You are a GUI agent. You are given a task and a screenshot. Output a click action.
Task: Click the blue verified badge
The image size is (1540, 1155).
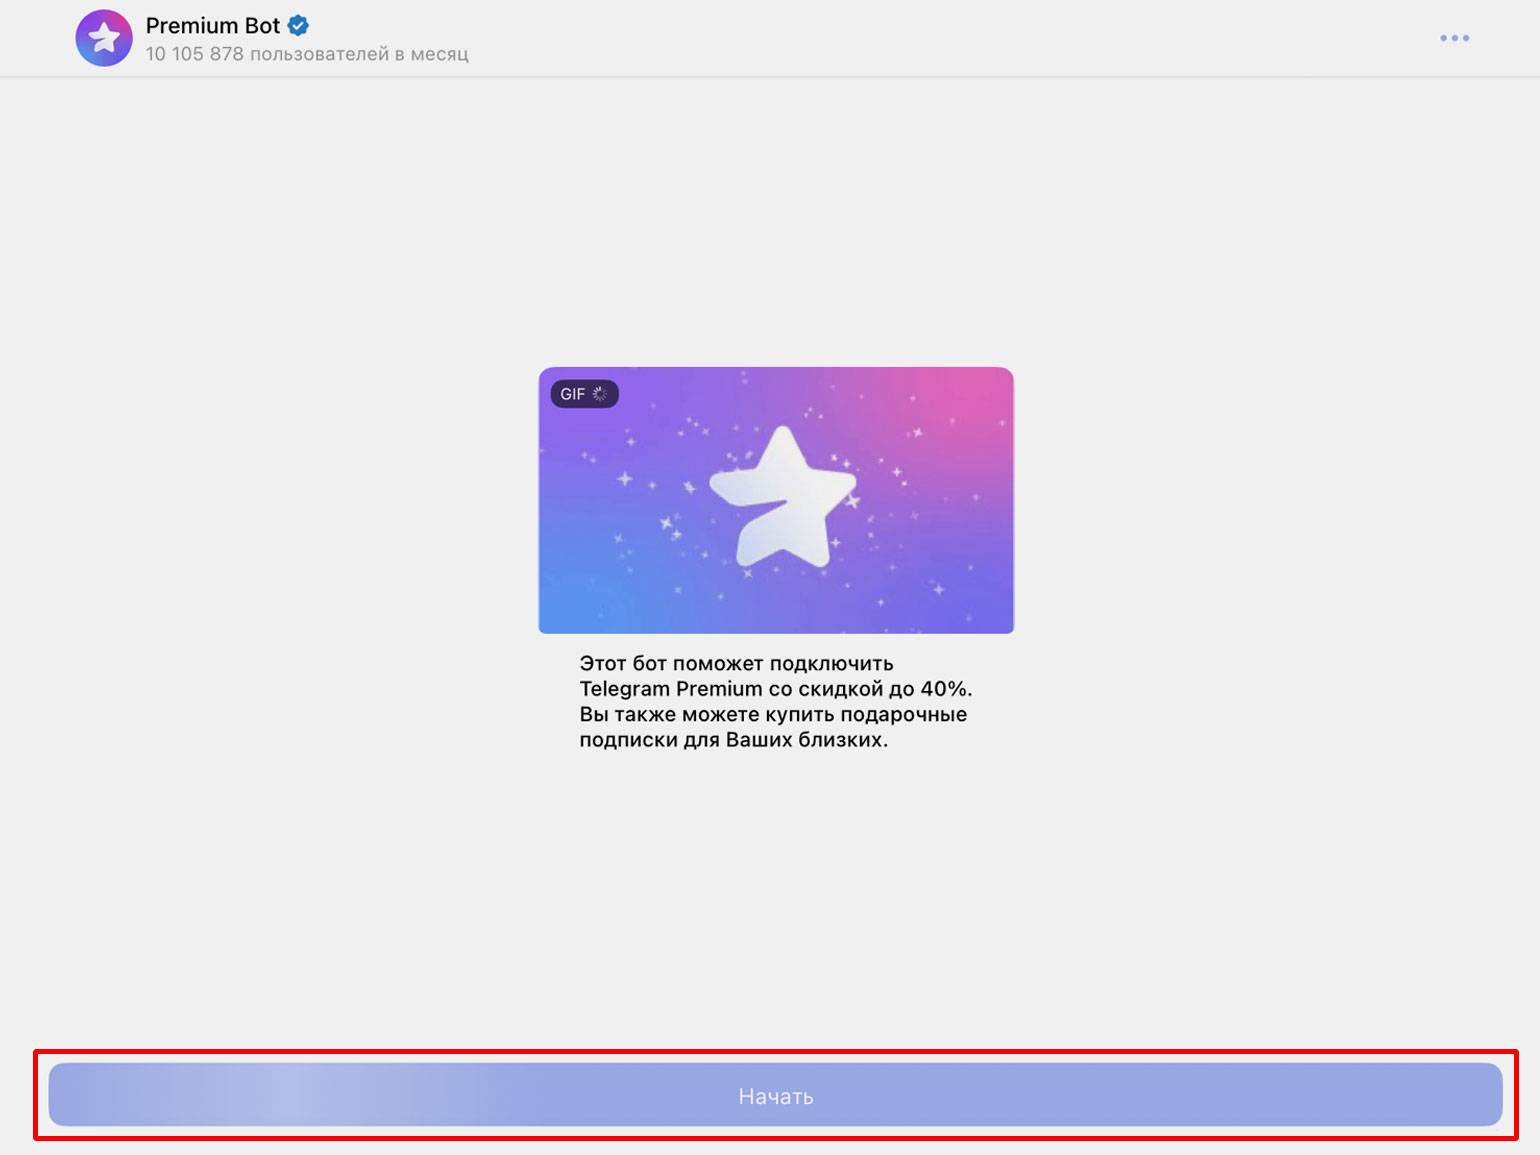point(298,26)
